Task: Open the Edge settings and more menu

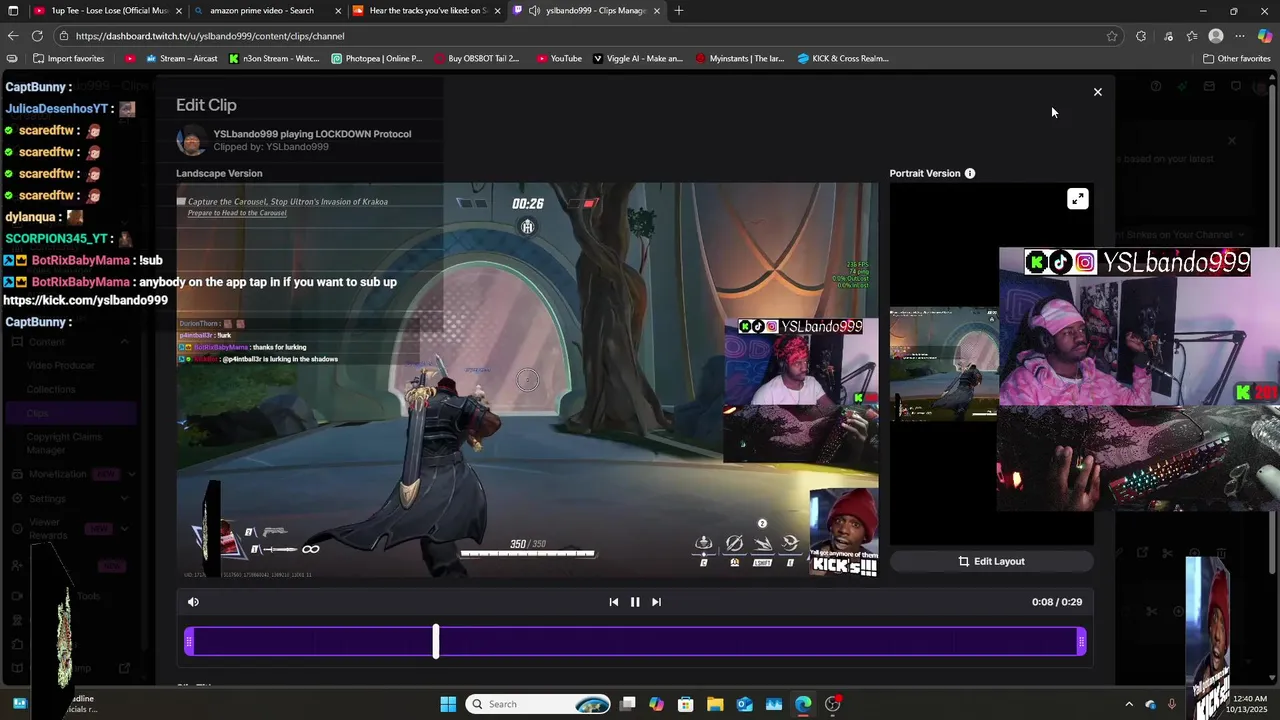Action: click(1240, 36)
